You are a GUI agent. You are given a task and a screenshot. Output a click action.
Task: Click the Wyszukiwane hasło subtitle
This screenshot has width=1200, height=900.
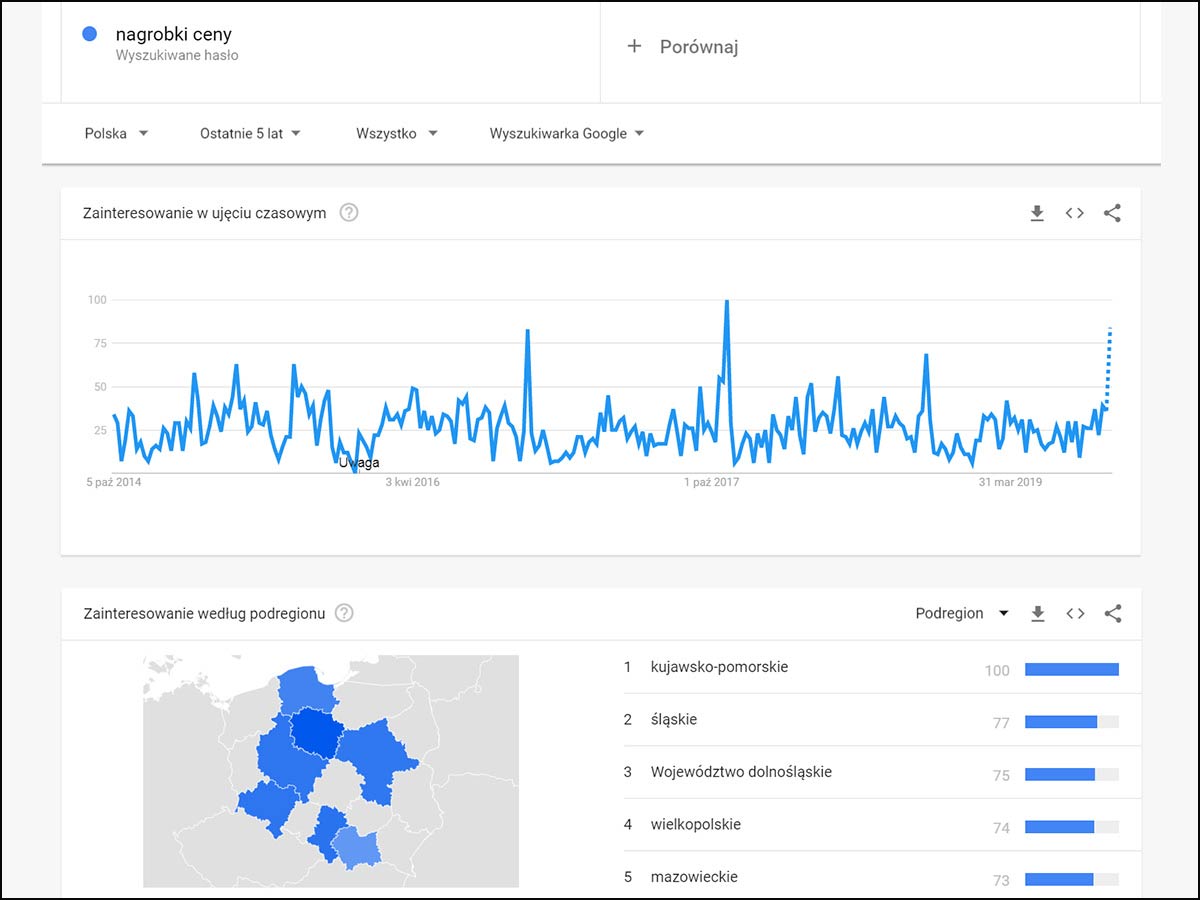tap(177, 56)
